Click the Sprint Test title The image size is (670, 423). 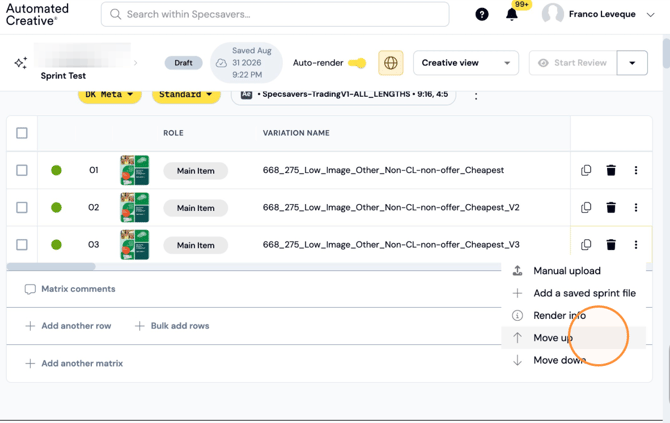pos(63,76)
